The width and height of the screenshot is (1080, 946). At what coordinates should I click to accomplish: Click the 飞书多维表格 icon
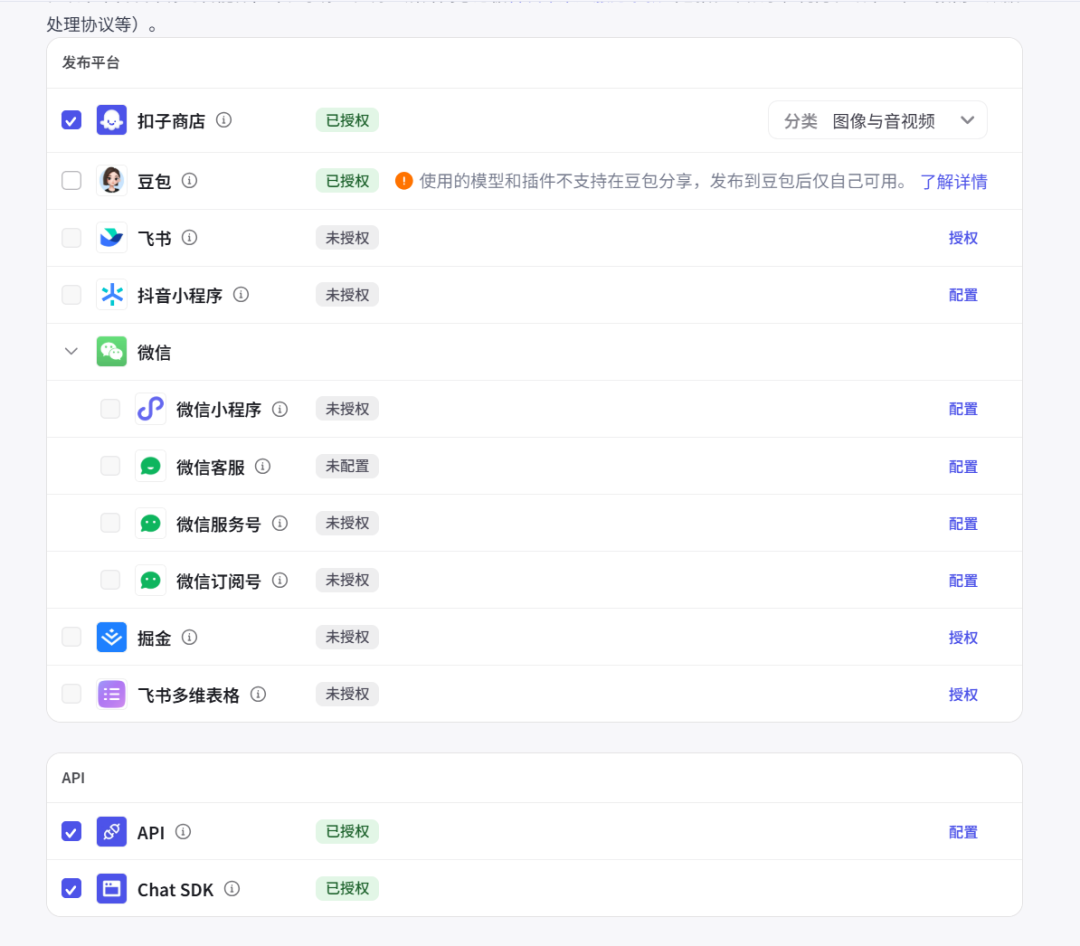tap(111, 694)
